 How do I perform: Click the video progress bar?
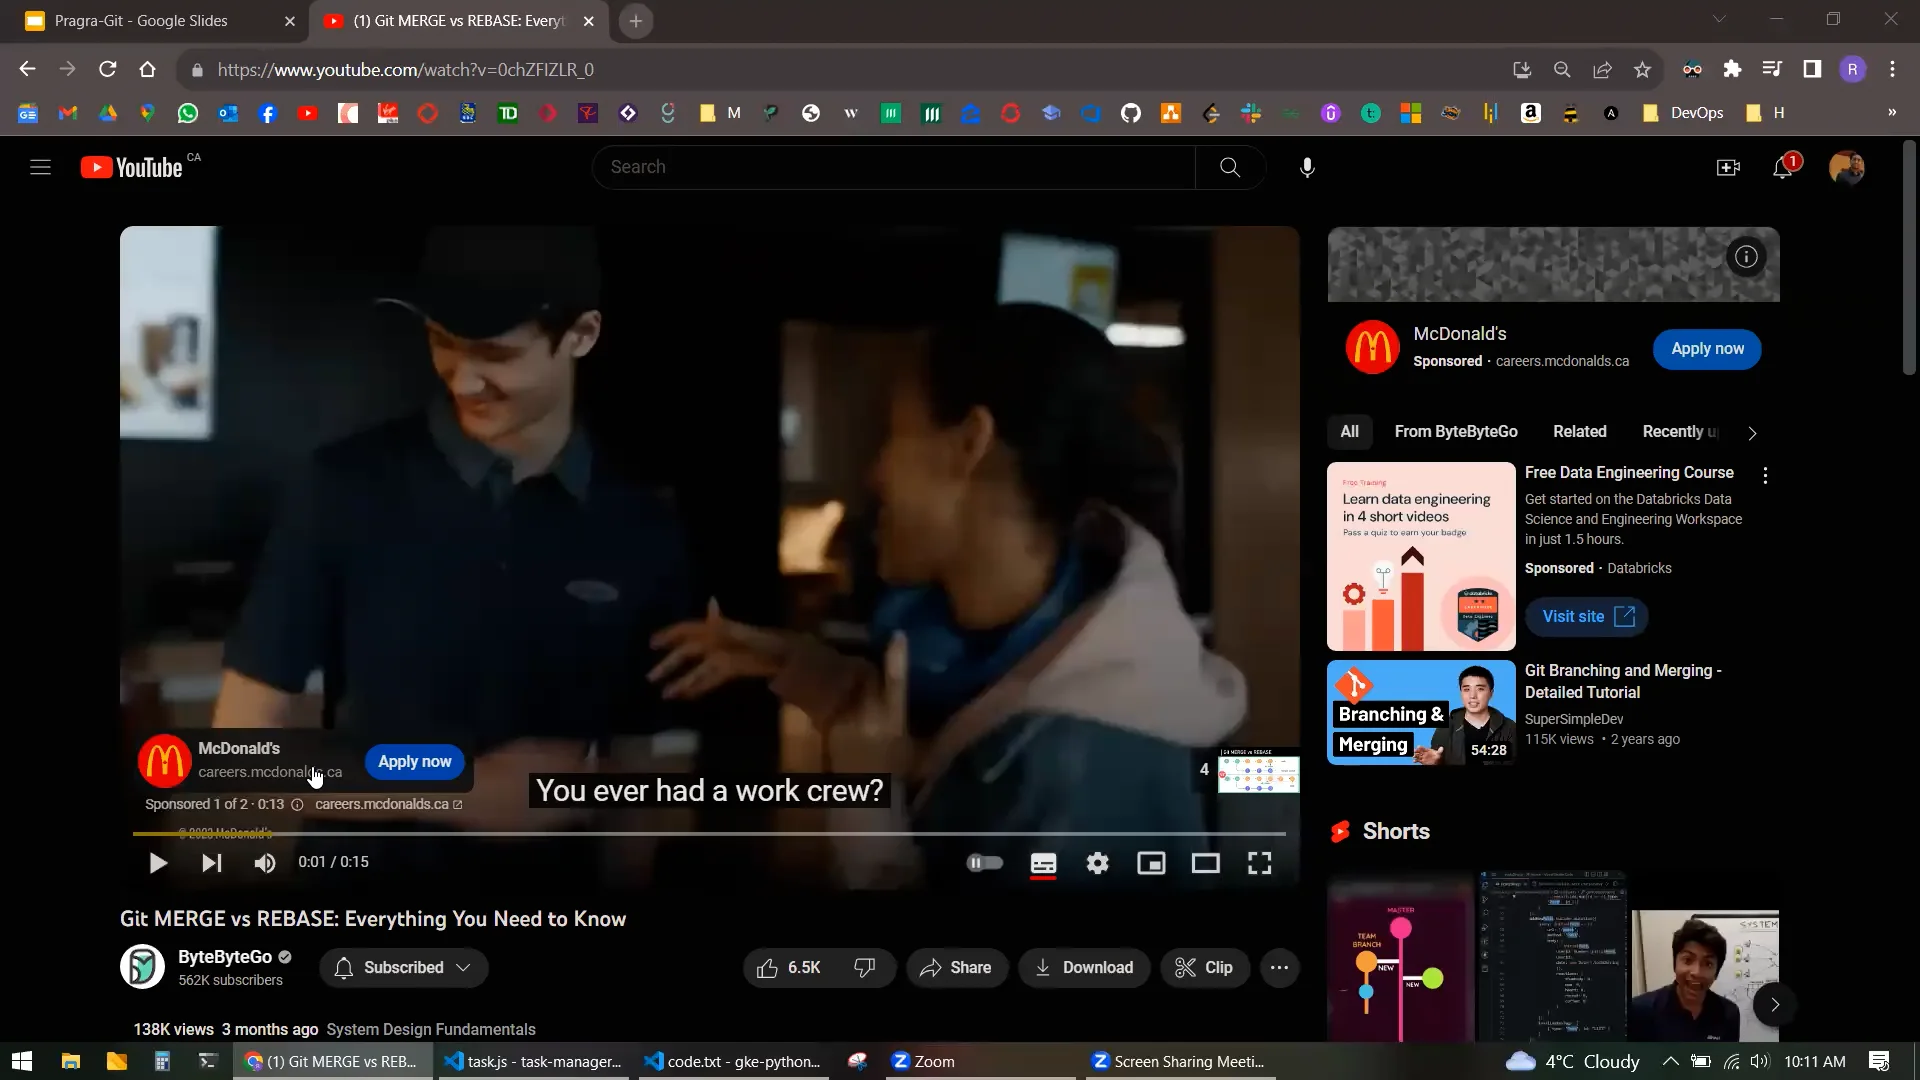709,833
